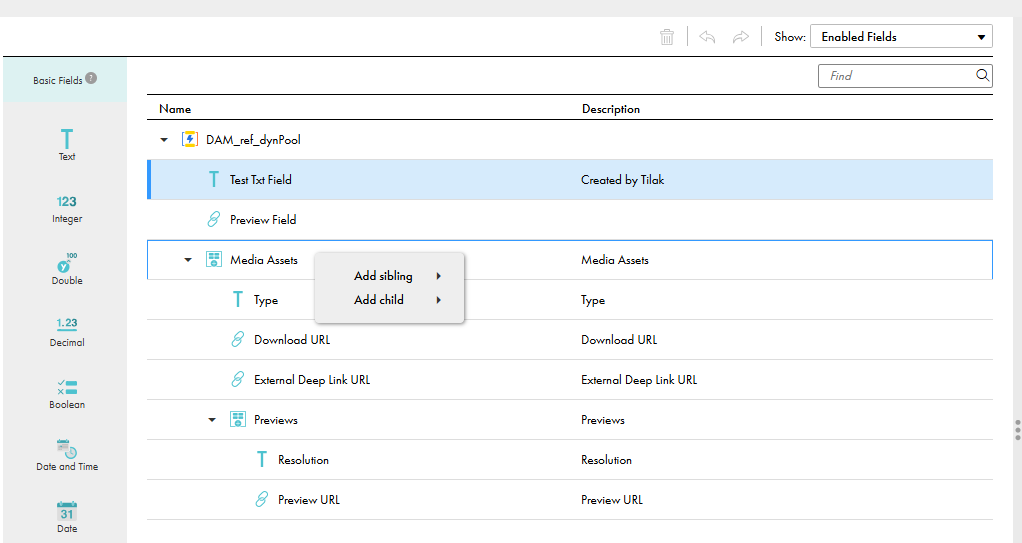
Task: Click the 'Created by Tilak' description
Action: tap(622, 180)
